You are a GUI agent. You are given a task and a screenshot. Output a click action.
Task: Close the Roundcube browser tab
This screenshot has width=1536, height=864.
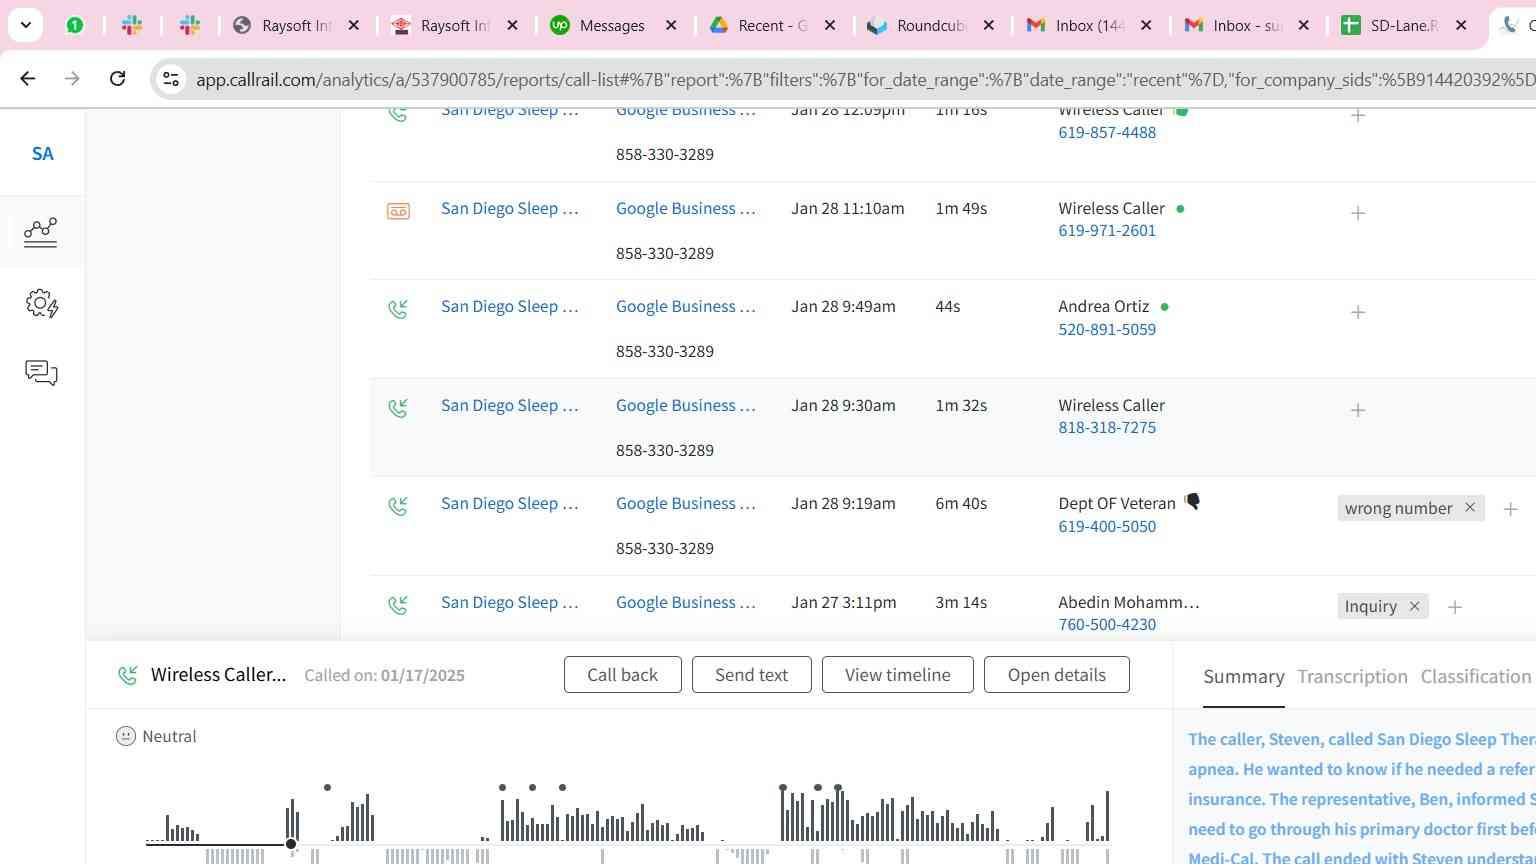(x=988, y=26)
